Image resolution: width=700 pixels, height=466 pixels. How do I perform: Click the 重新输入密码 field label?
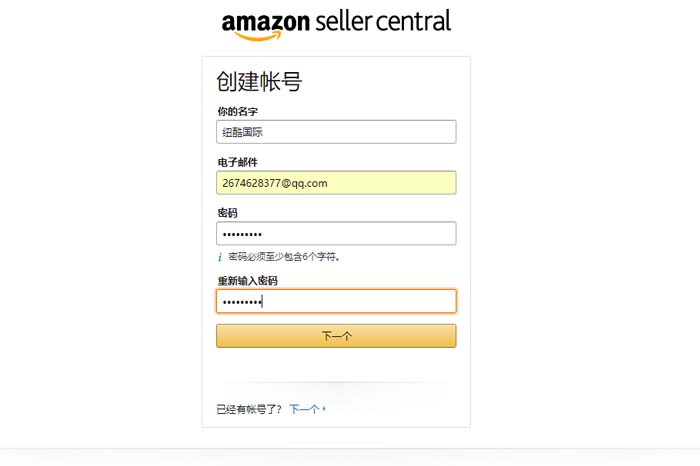[247, 281]
